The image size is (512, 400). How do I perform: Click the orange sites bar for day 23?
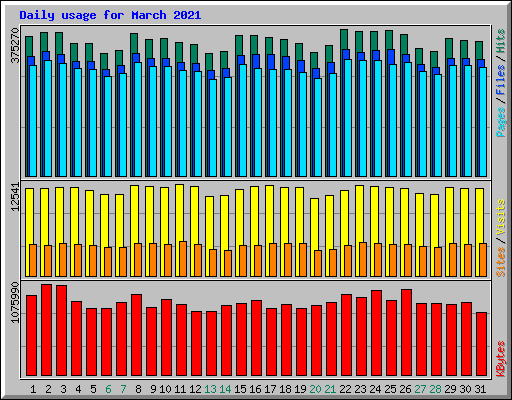pyautogui.click(x=363, y=259)
